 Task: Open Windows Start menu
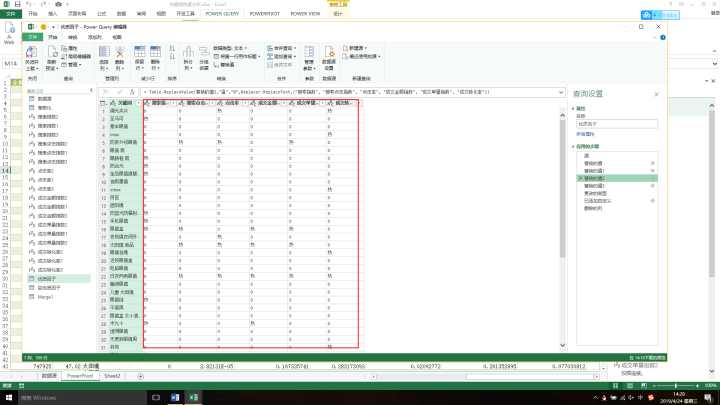click(9, 397)
